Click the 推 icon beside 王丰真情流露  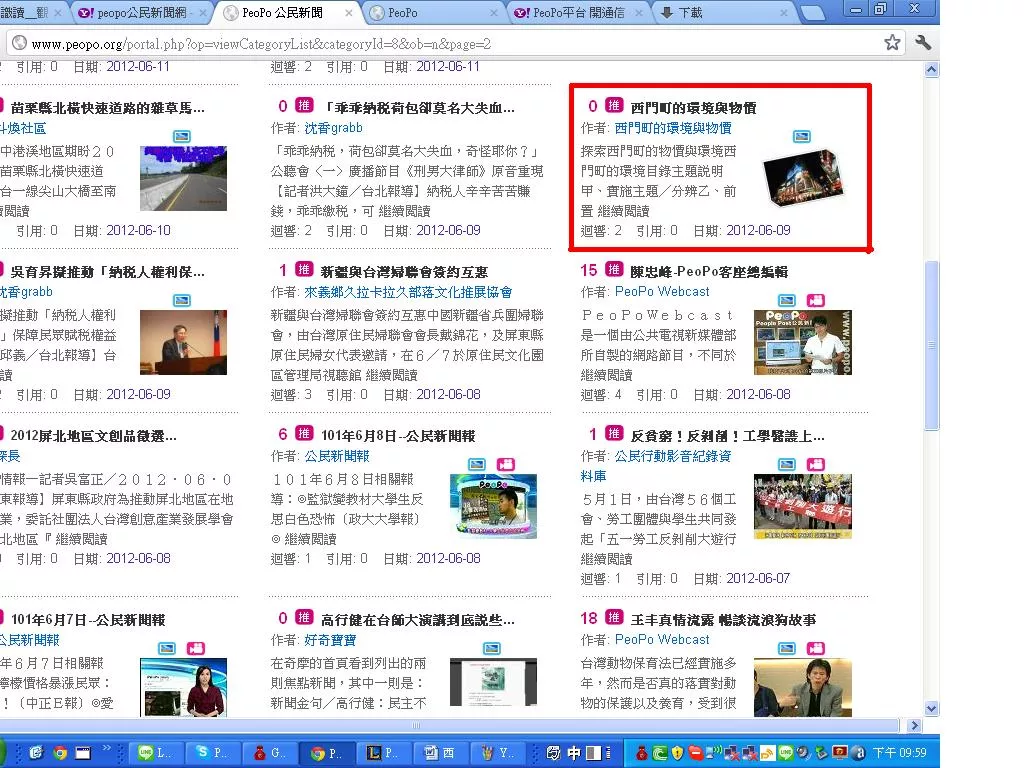coord(614,618)
